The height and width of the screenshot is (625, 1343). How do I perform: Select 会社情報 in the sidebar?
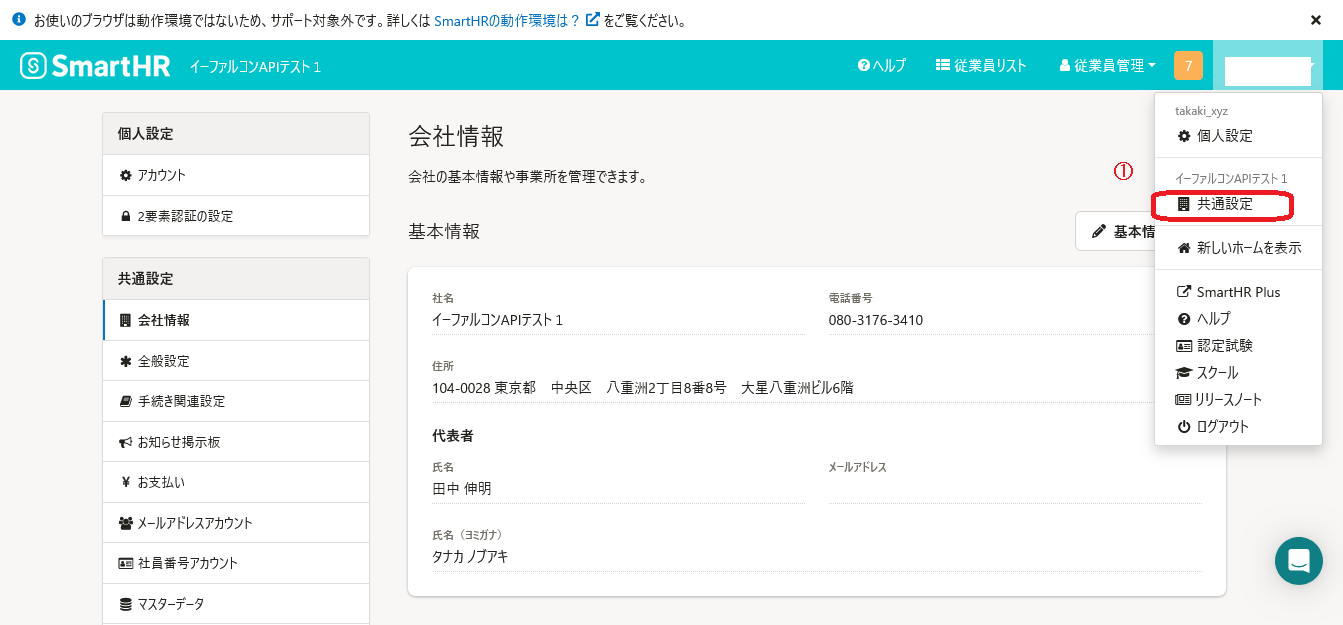(x=236, y=320)
